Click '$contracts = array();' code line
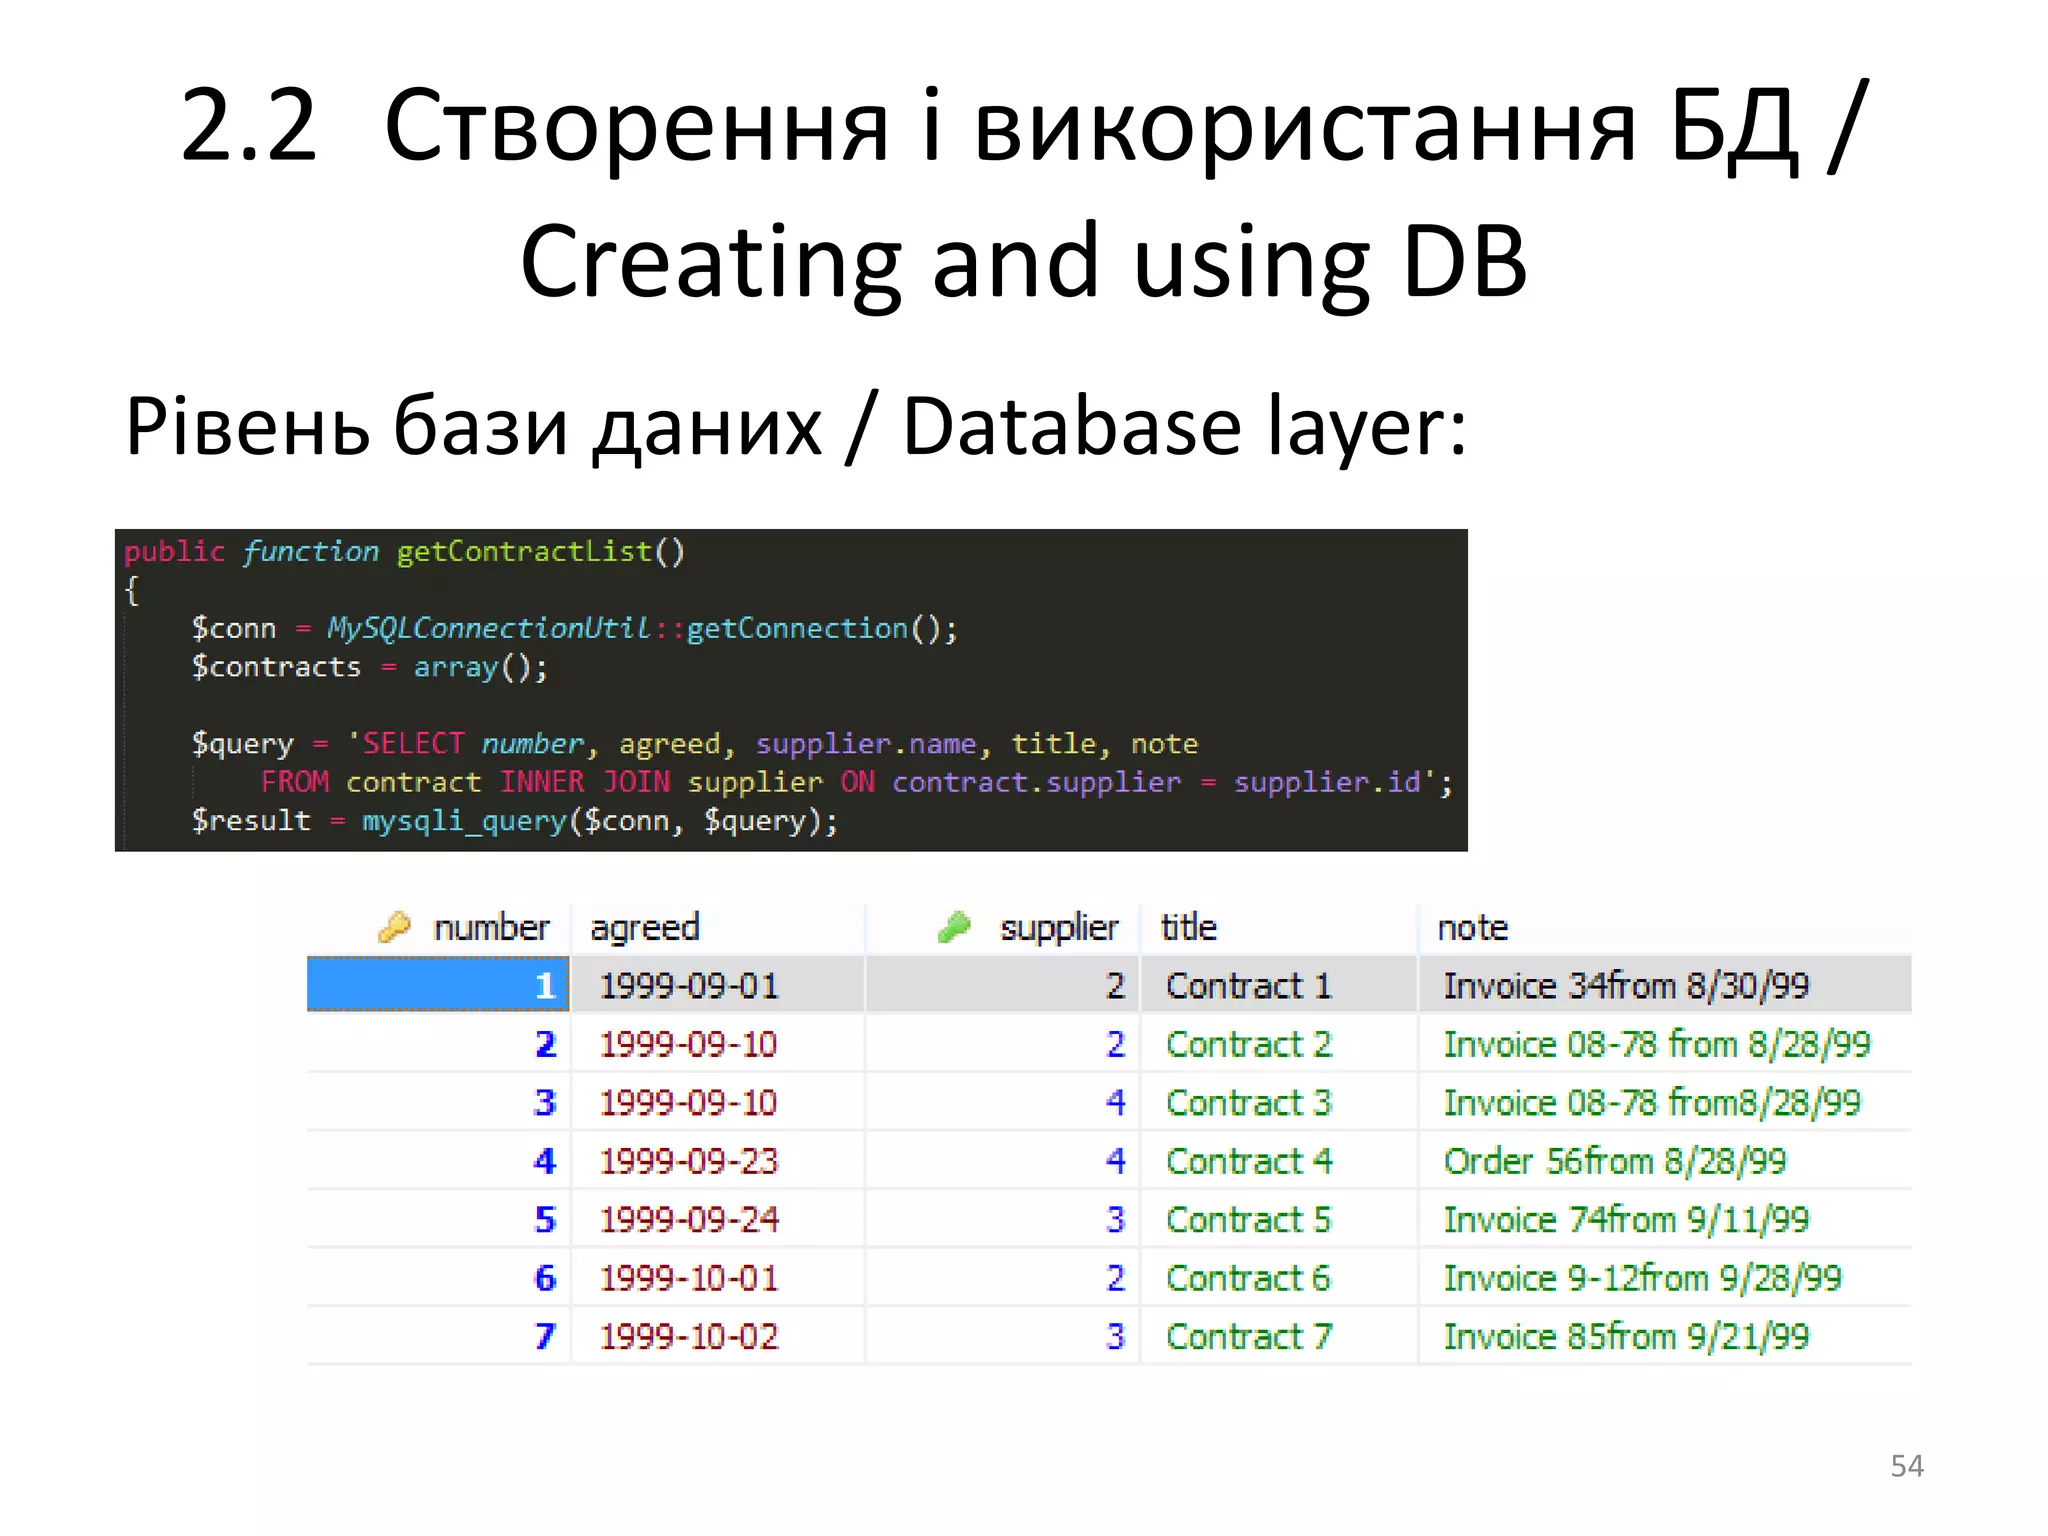 pos(370,667)
